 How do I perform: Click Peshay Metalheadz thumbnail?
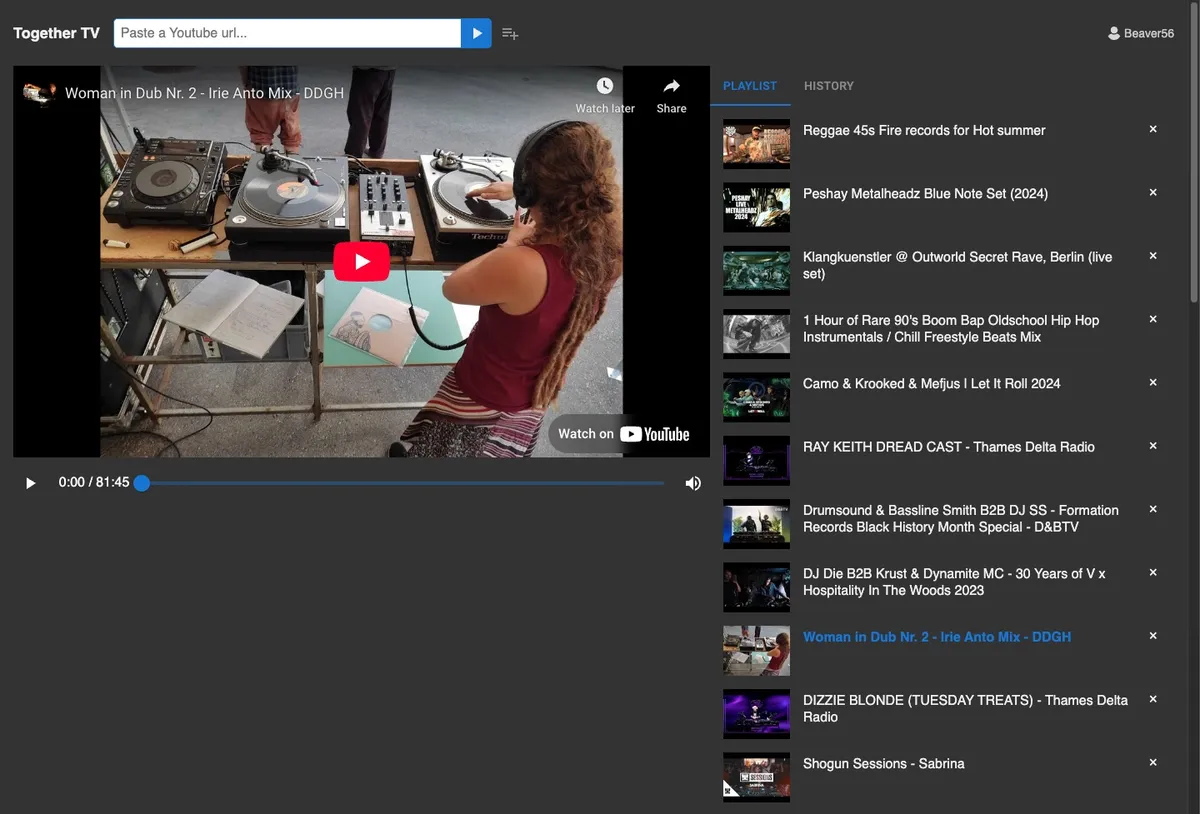tap(757, 208)
